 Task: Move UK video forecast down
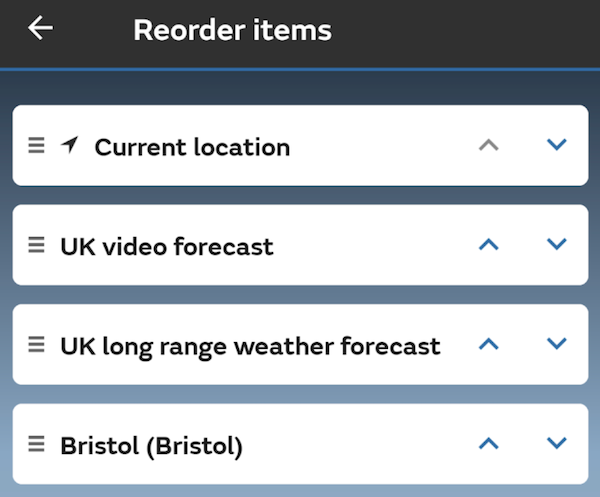click(x=557, y=244)
